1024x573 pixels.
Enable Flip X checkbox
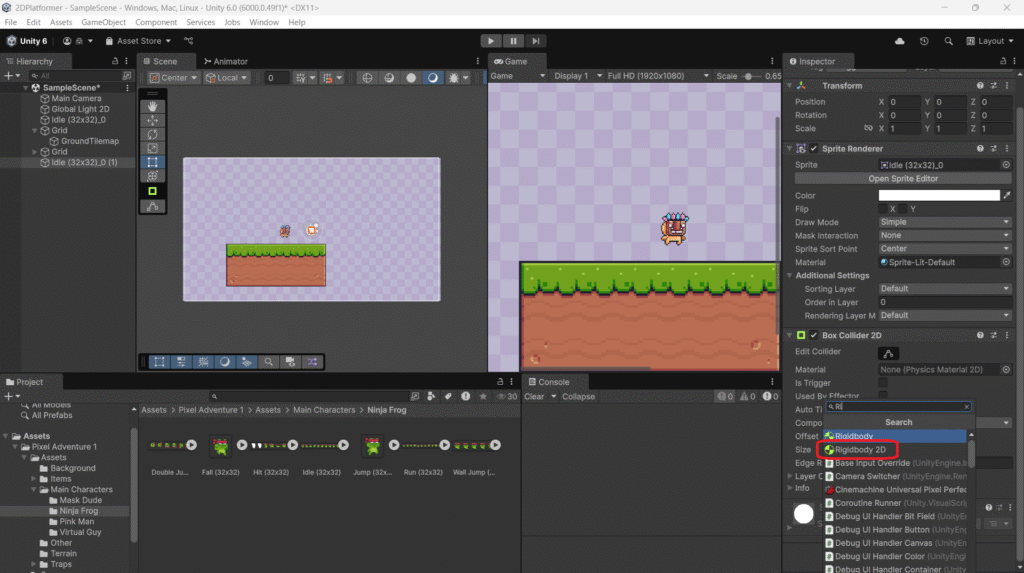pyautogui.click(x=883, y=209)
